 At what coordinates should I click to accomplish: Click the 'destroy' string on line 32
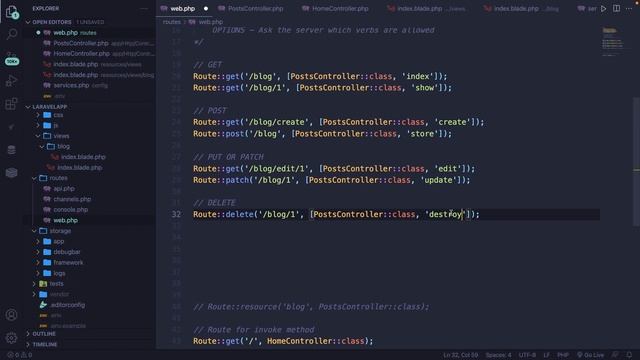click(x=445, y=214)
